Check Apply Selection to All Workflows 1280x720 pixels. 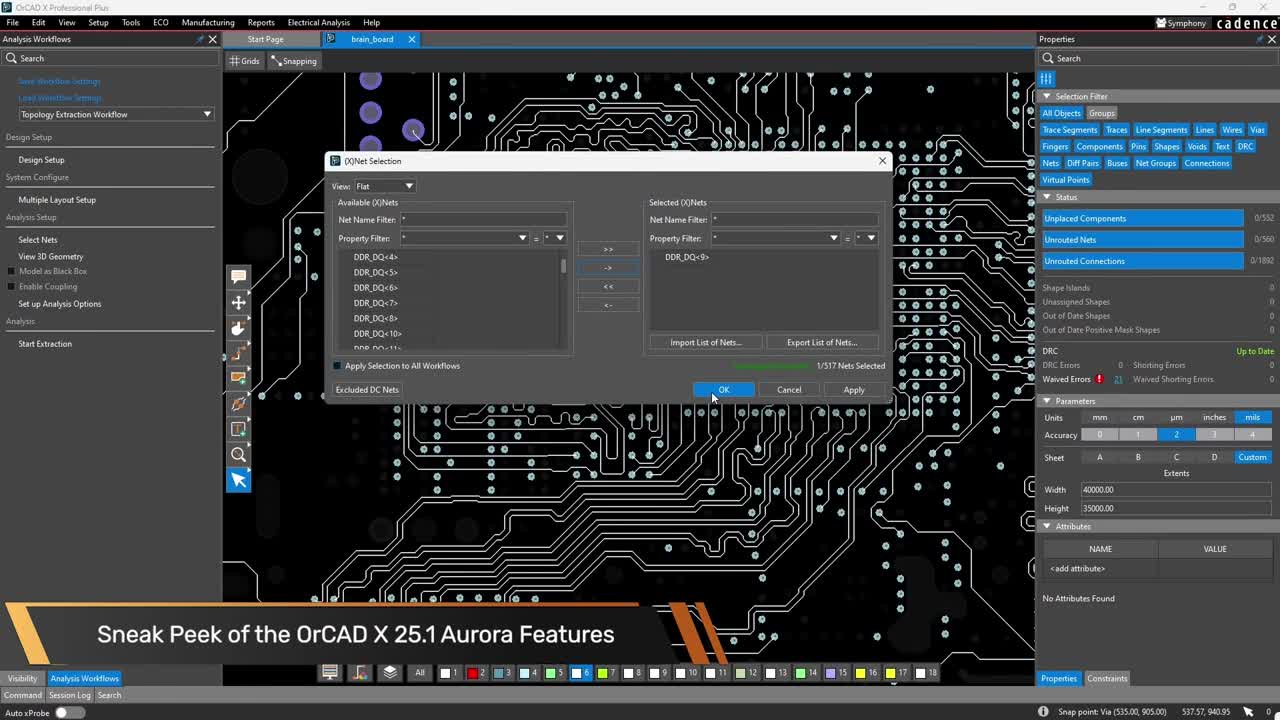337,366
